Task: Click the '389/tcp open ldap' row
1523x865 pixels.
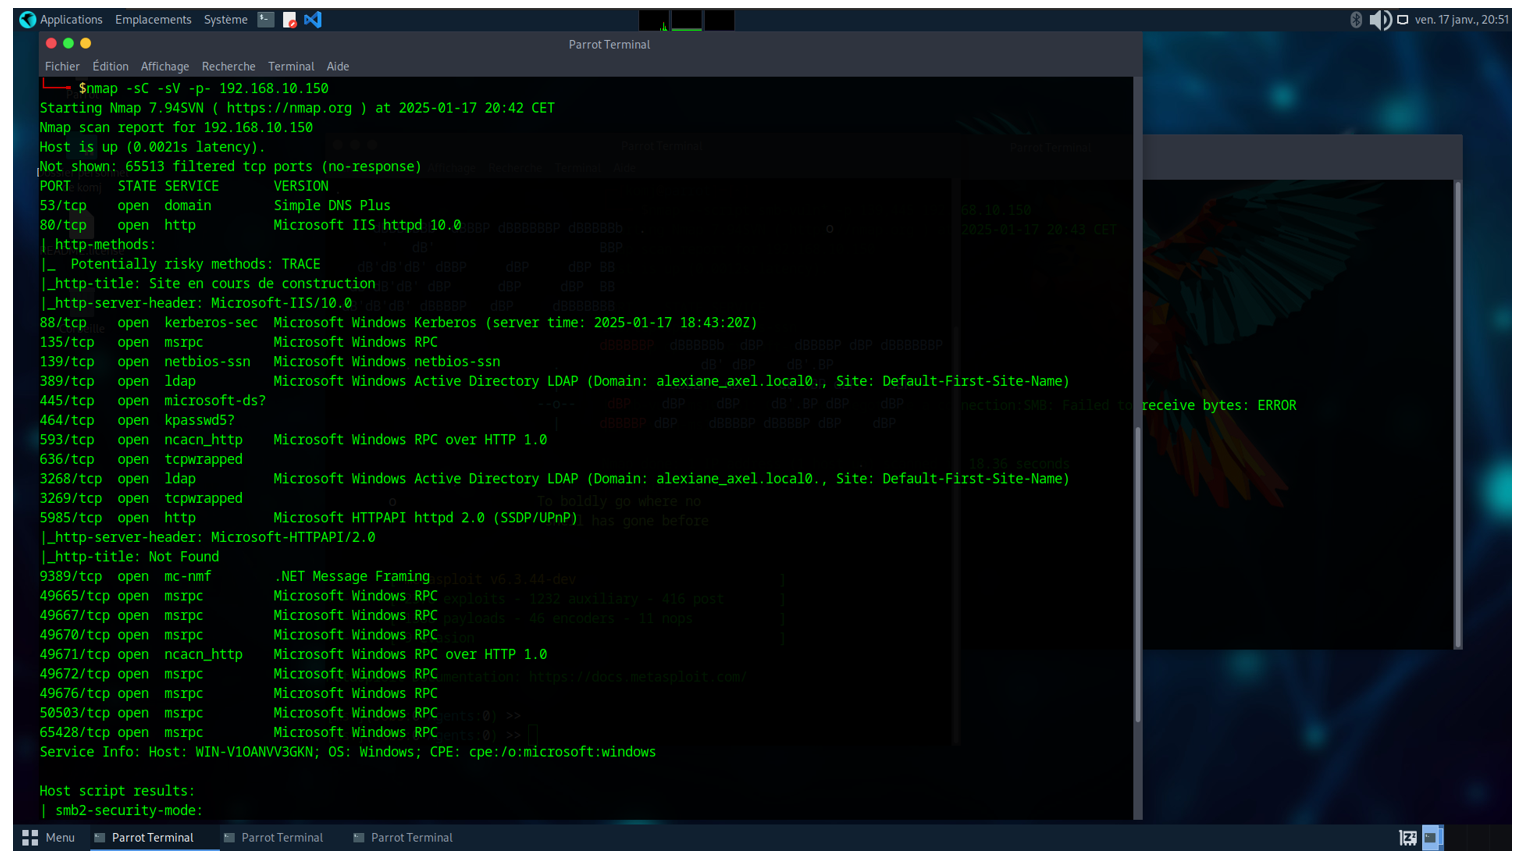Action: tap(554, 381)
